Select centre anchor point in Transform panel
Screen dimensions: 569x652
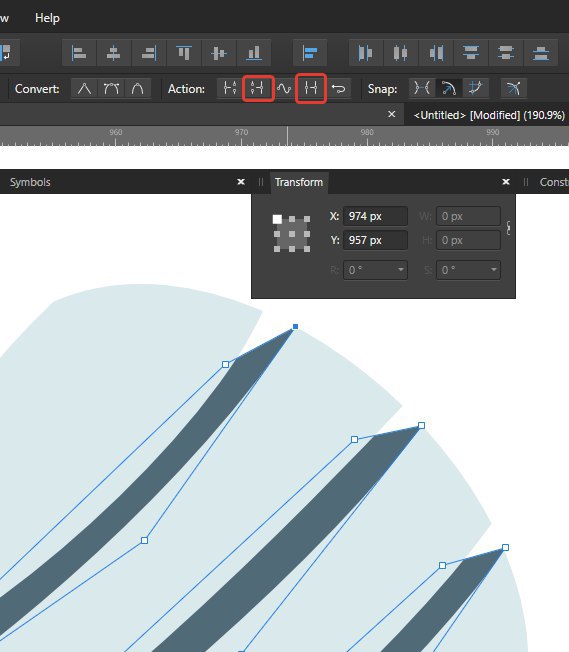point(292,234)
